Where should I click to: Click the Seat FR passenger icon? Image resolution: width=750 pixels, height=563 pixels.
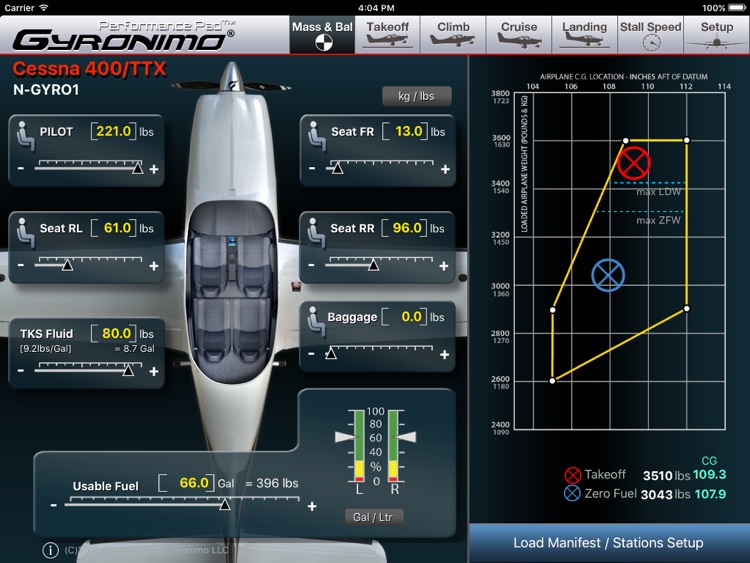tap(316, 136)
